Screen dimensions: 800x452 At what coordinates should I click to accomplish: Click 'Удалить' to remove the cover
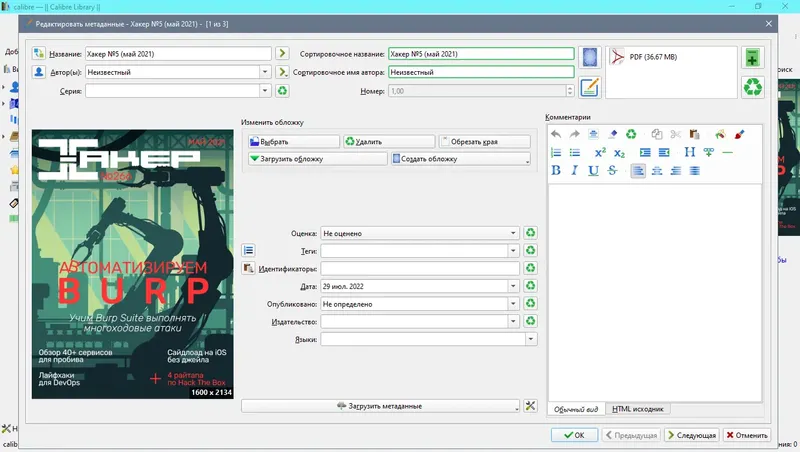pos(389,141)
